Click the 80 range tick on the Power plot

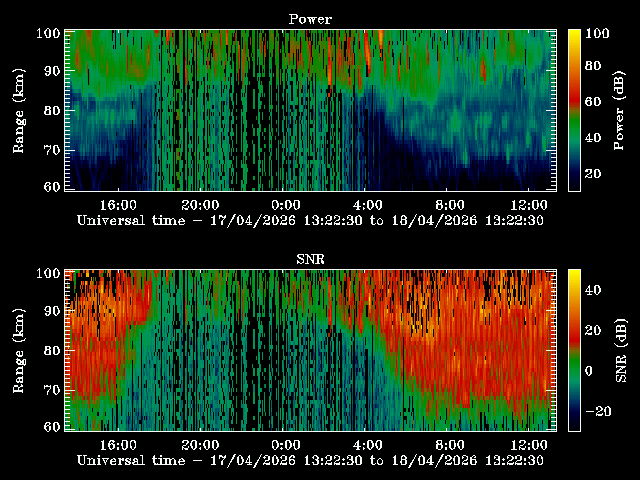(x=52, y=111)
